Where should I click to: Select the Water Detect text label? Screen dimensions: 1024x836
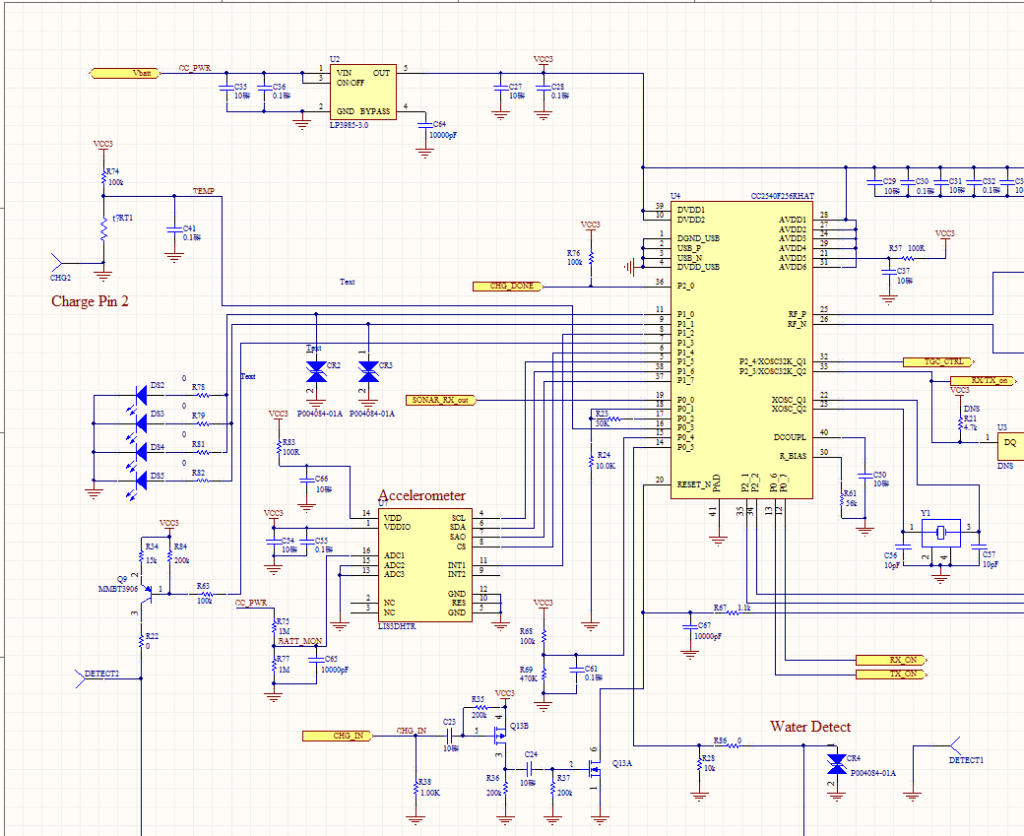[810, 727]
